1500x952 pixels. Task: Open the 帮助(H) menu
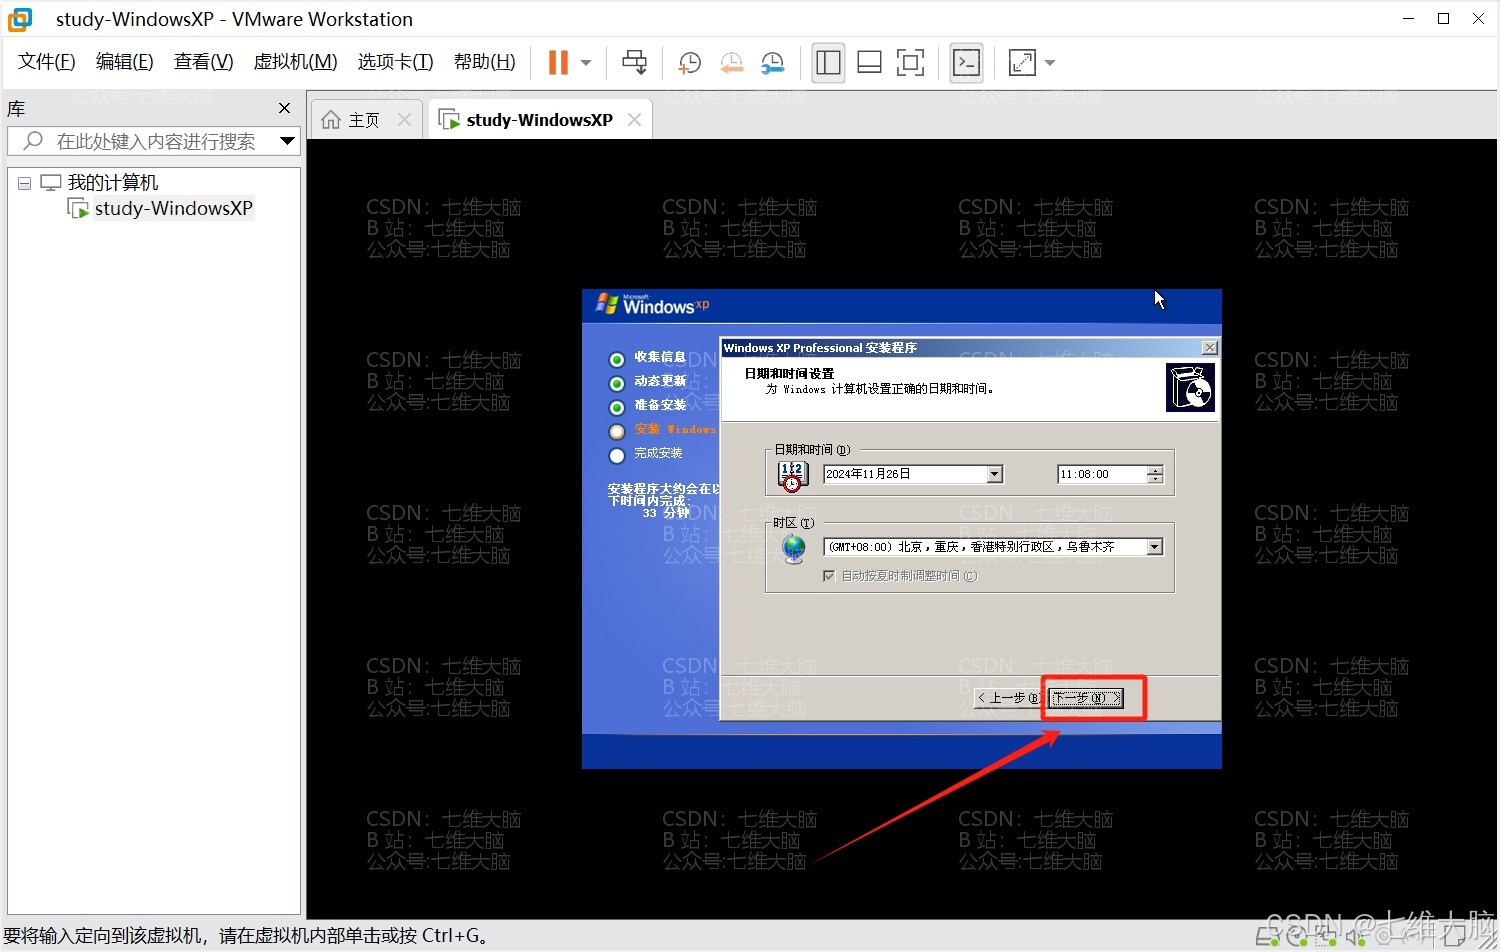click(485, 62)
